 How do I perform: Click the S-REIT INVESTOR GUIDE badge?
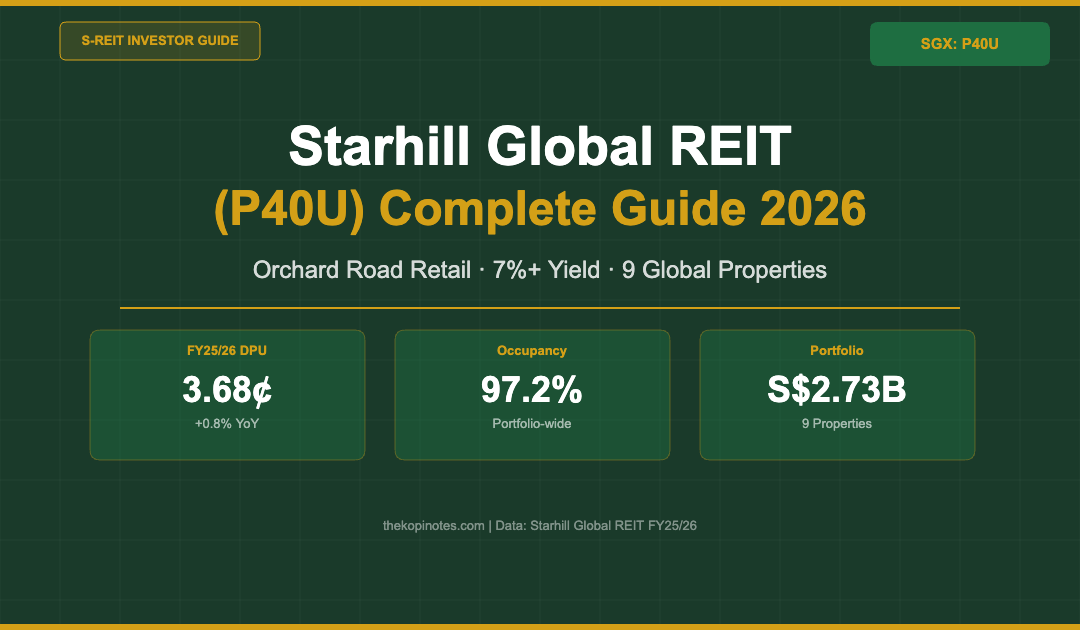coord(160,41)
